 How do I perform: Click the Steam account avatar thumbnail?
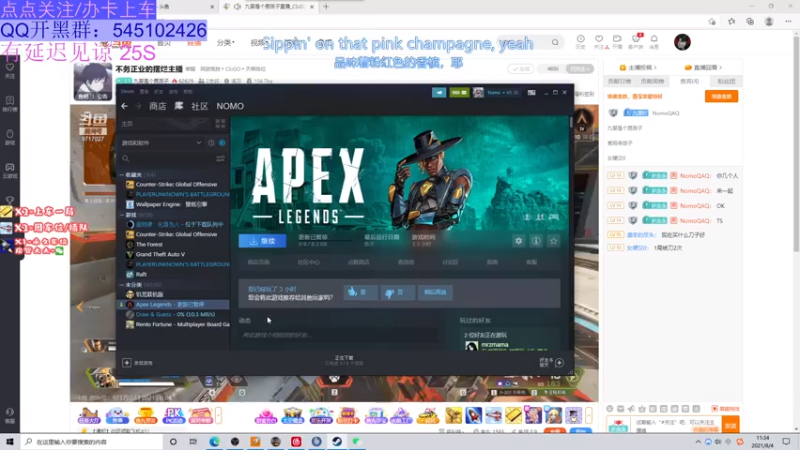[x=478, y=92]
